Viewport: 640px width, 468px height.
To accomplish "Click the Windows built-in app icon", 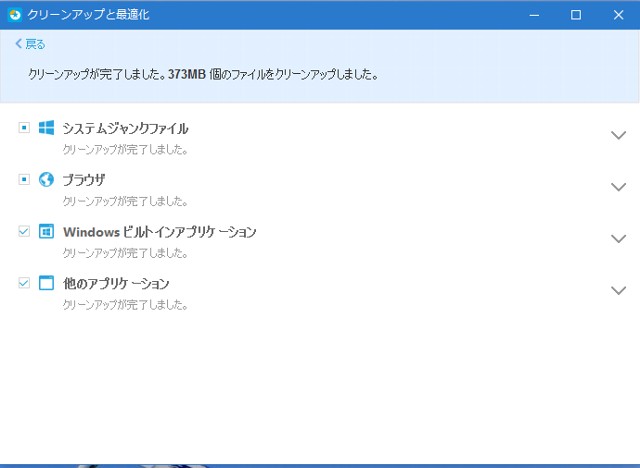I will pyautogui.click(x=46, y=231).
